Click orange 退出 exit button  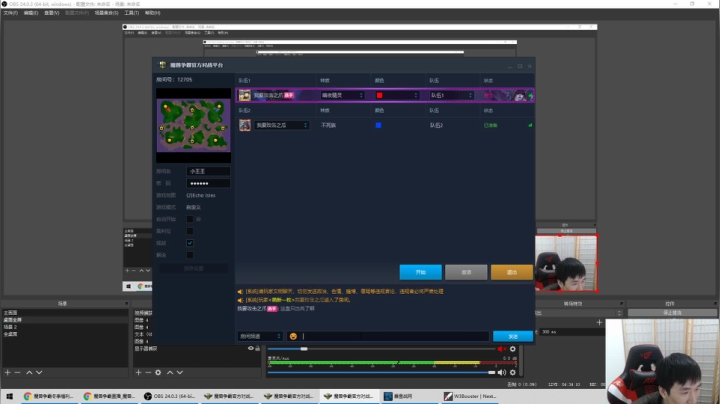512,272
